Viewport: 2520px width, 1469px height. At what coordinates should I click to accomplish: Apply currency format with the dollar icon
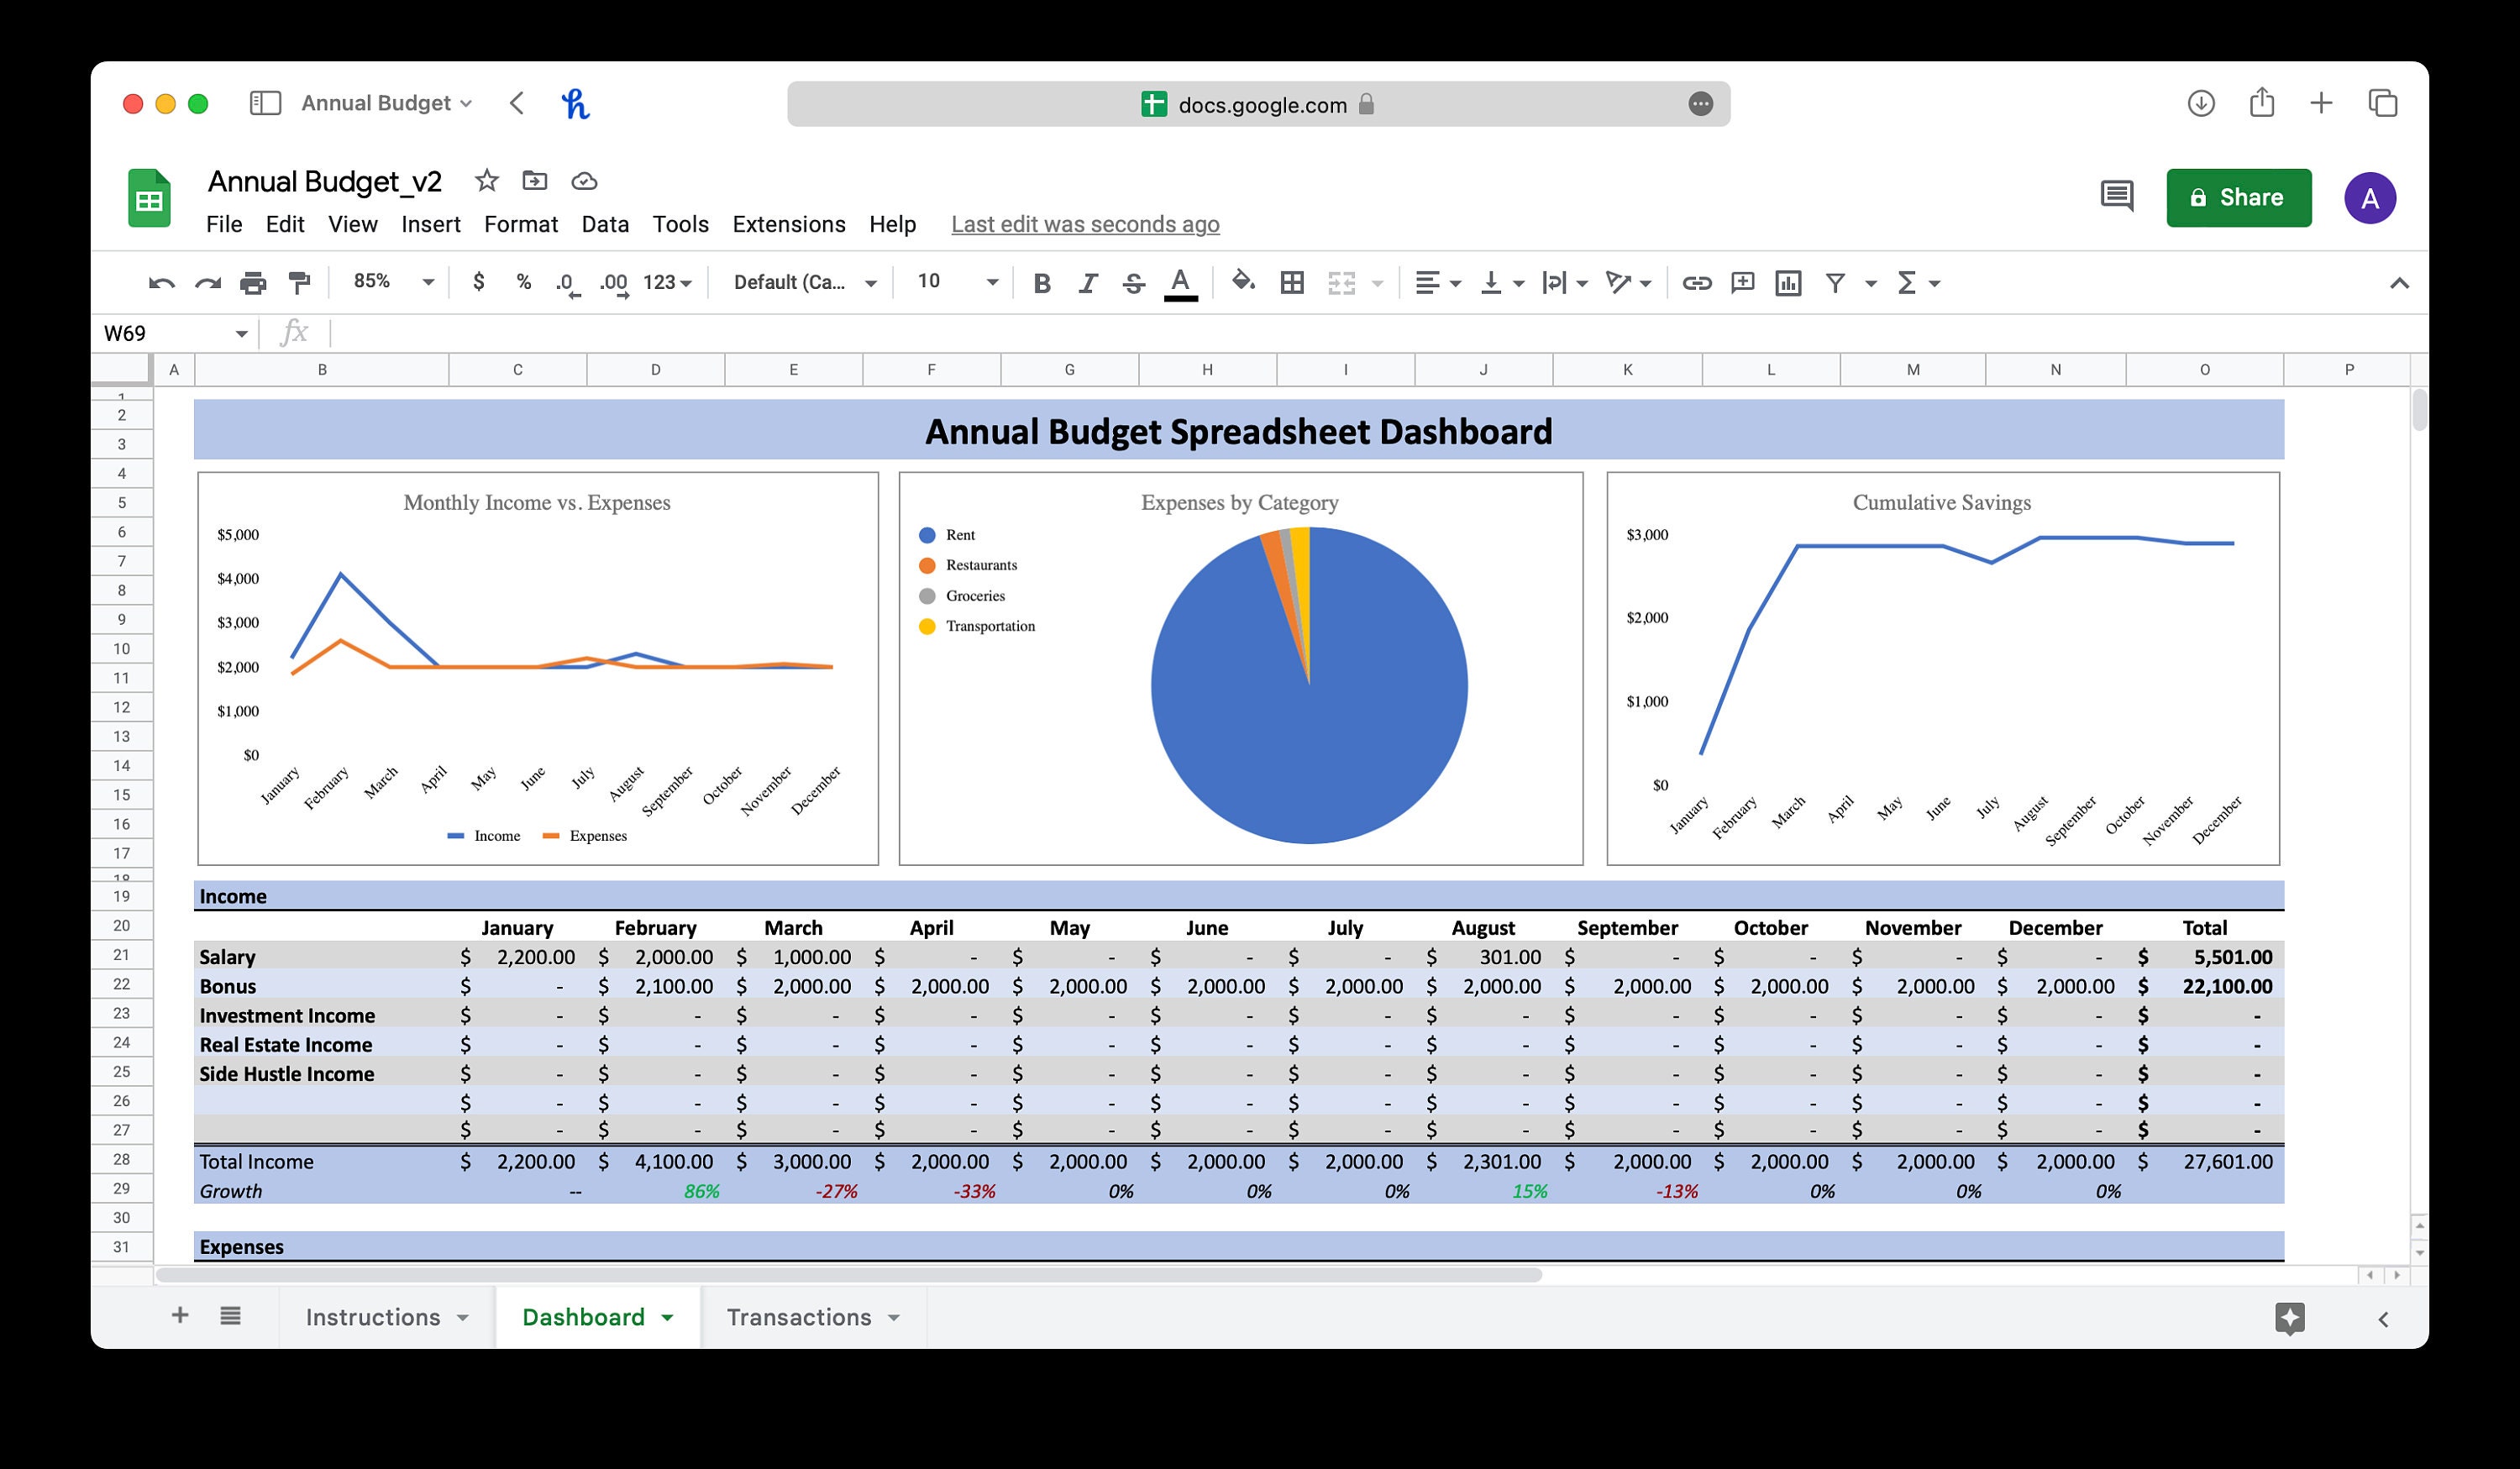(478, 283)
